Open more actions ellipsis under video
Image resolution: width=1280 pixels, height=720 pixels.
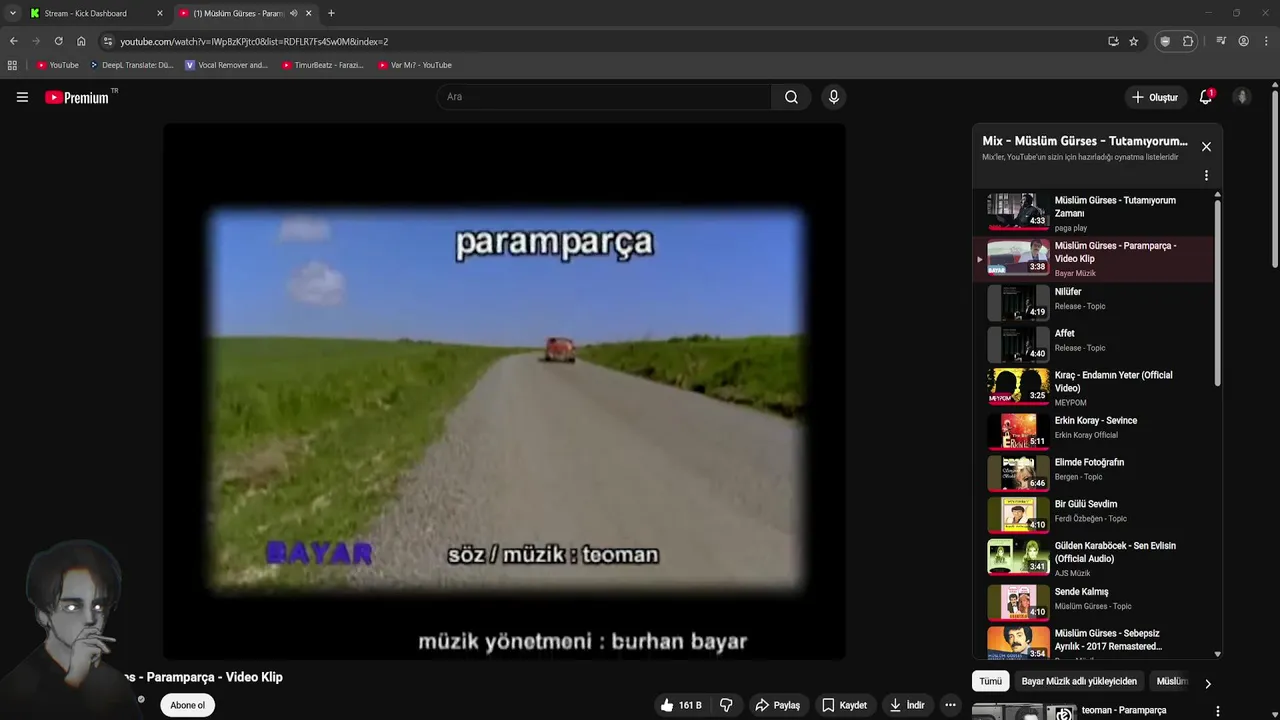[950, 705]
